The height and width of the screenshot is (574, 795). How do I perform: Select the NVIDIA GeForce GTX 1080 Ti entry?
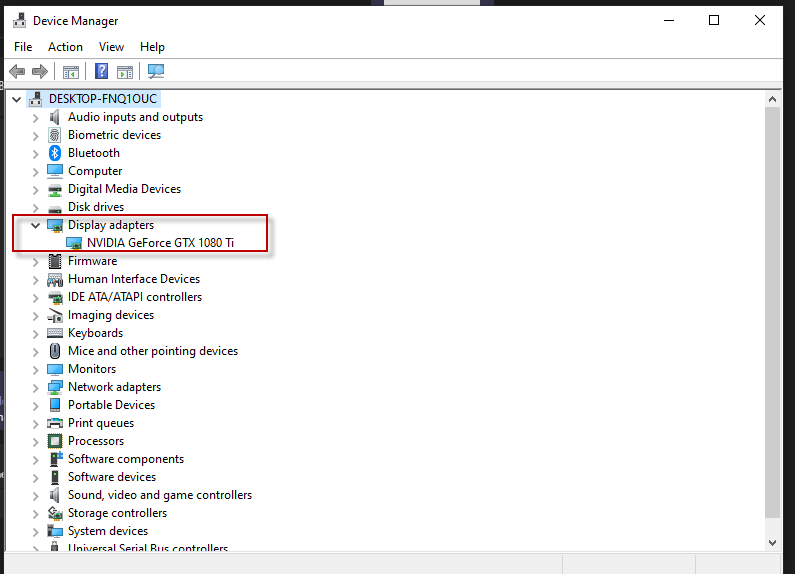[x=160, y=243]
